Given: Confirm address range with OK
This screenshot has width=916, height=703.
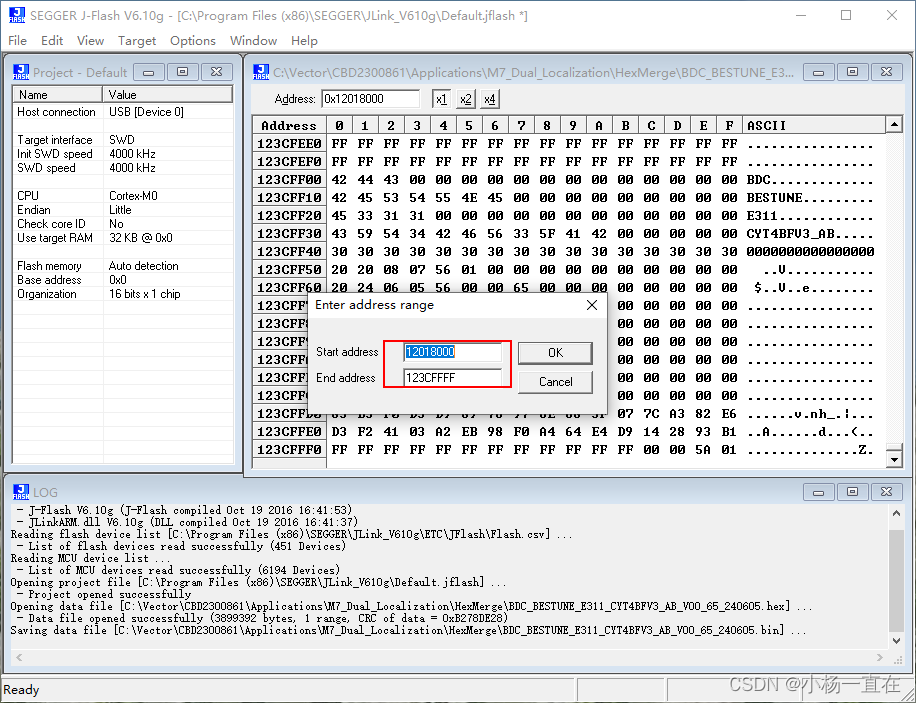Looking at the screenshot, I should pyautogui.click(x=555, y=352).
